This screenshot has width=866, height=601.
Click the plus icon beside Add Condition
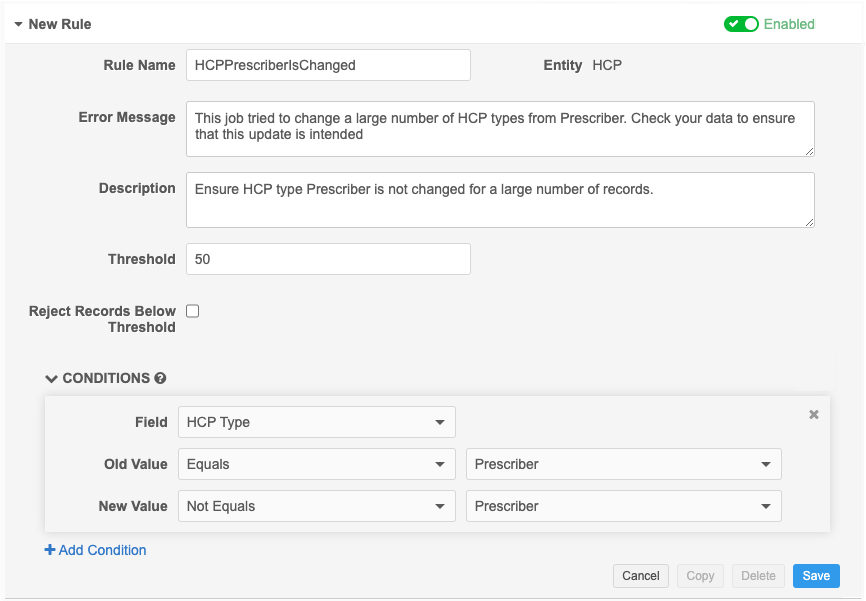click(x=50, y=550)
